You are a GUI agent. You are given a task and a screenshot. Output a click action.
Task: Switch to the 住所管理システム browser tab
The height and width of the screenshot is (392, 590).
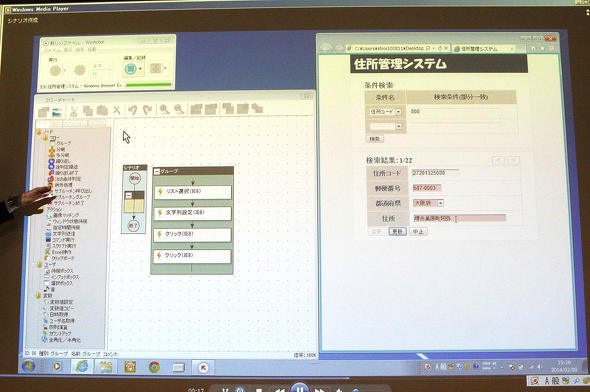click(483, 49)
